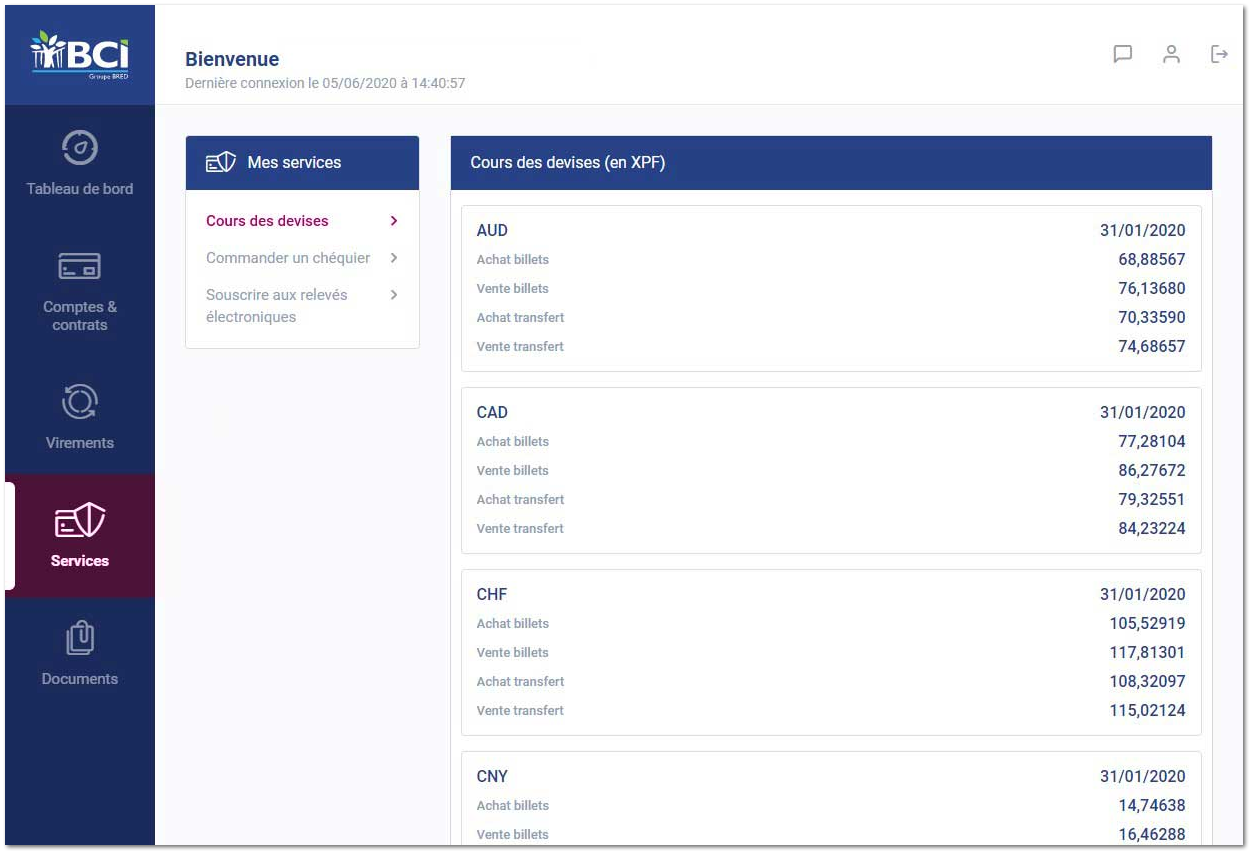This screenshot has height=854, width=1252.
Task: Select the Virements menu label
Action: (80, 443)
